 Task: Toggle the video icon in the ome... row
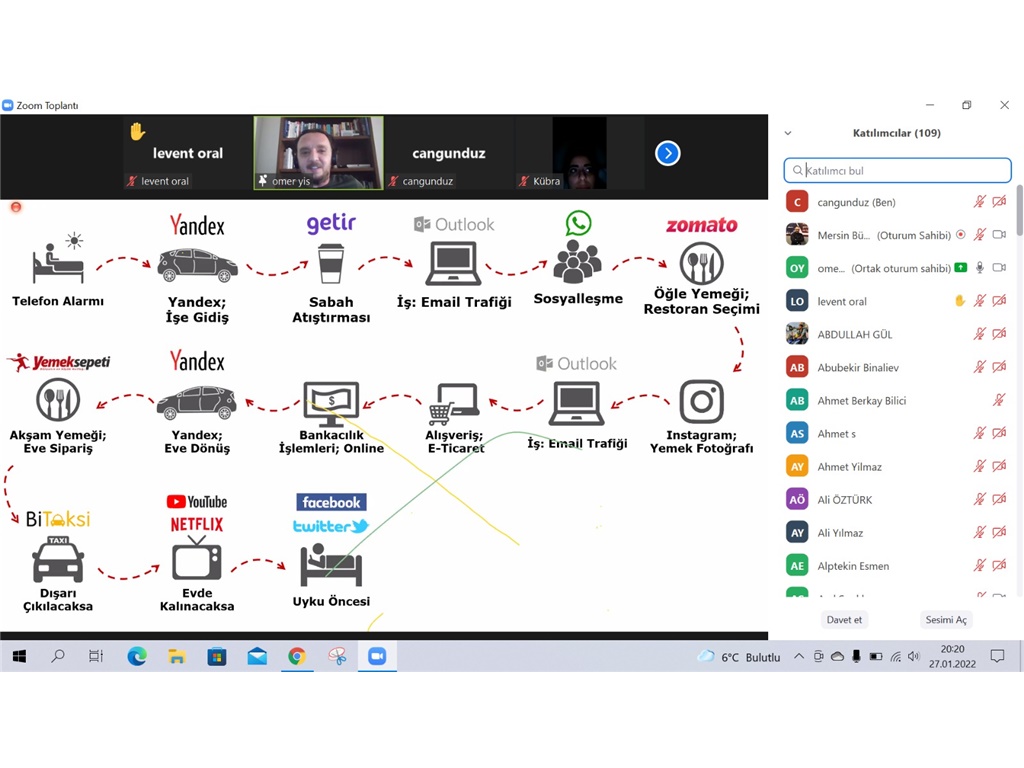tap(999, 267)
